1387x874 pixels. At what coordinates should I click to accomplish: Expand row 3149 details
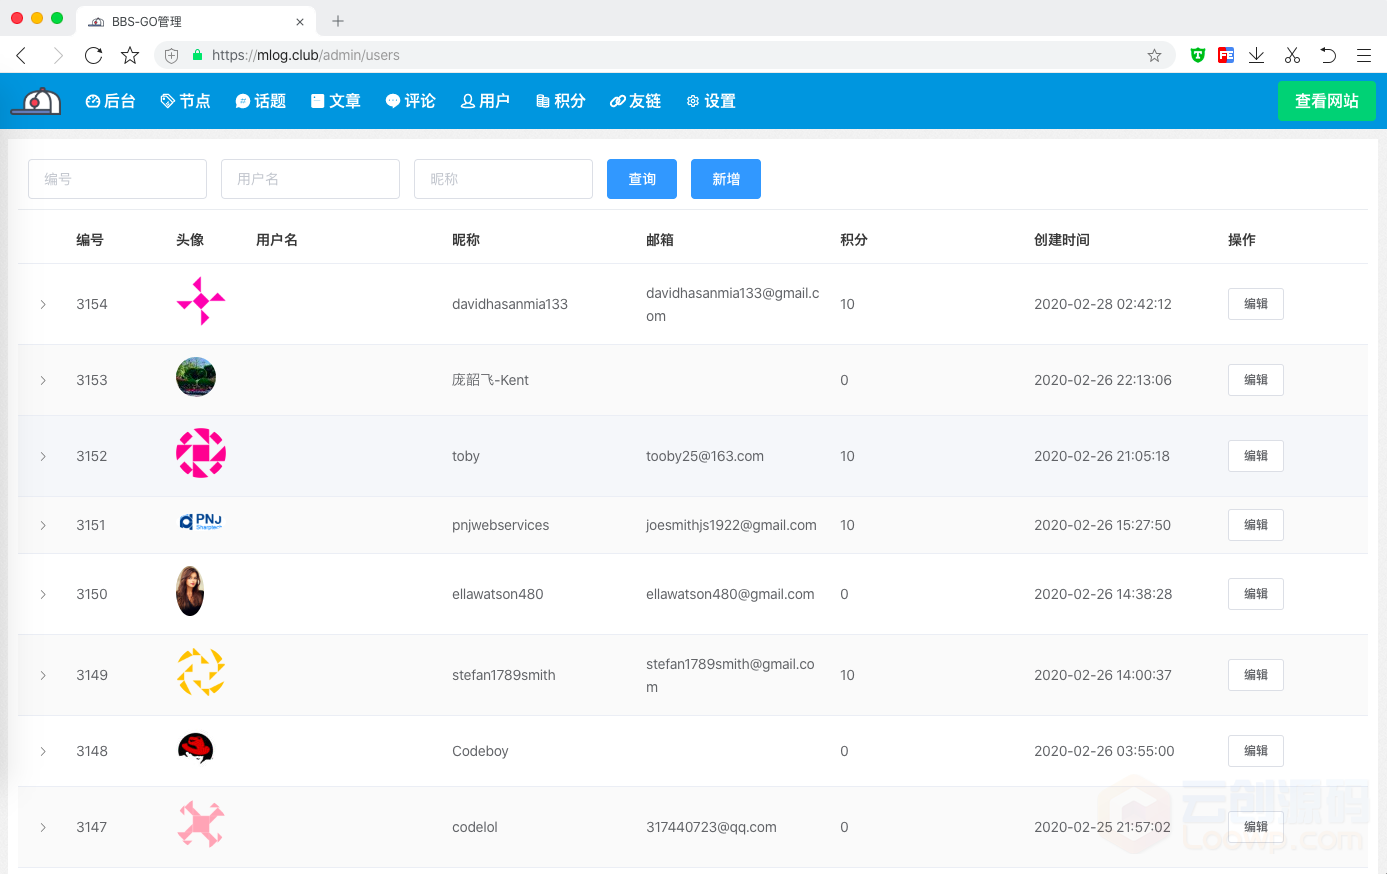click(x=43, y=675)
